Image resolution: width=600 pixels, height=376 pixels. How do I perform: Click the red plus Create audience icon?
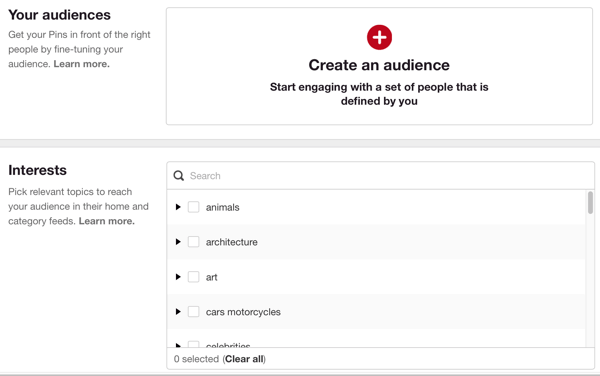(379, 37)
